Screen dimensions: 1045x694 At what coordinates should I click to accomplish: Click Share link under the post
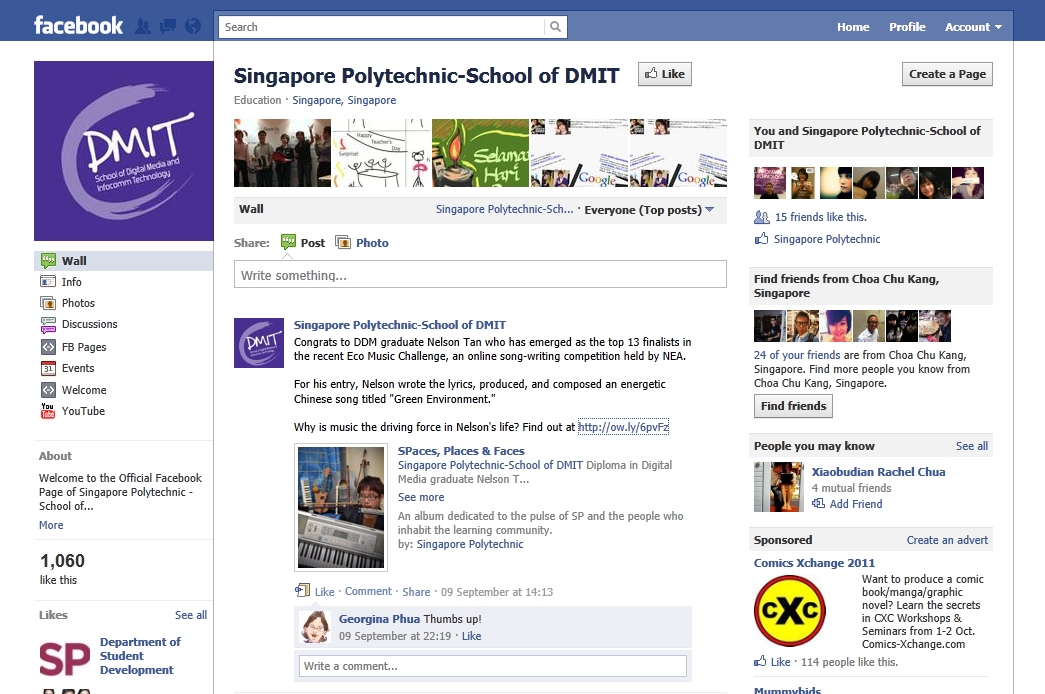point(416,591)
